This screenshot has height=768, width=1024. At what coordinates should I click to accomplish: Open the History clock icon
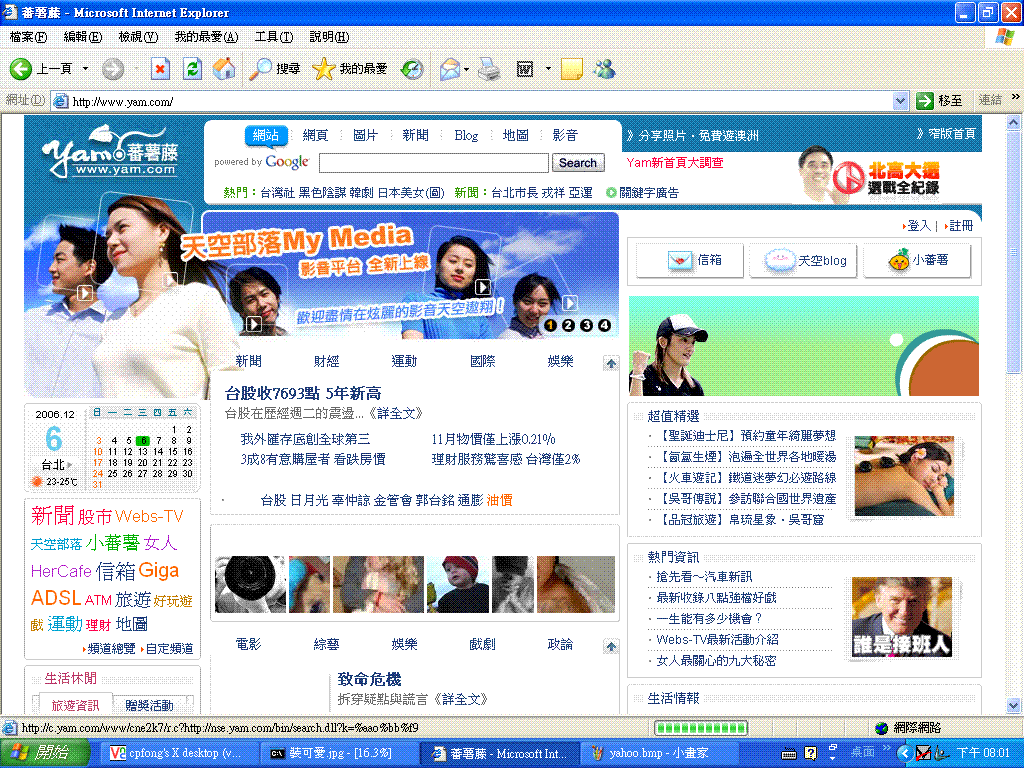(x=412, y=69)
